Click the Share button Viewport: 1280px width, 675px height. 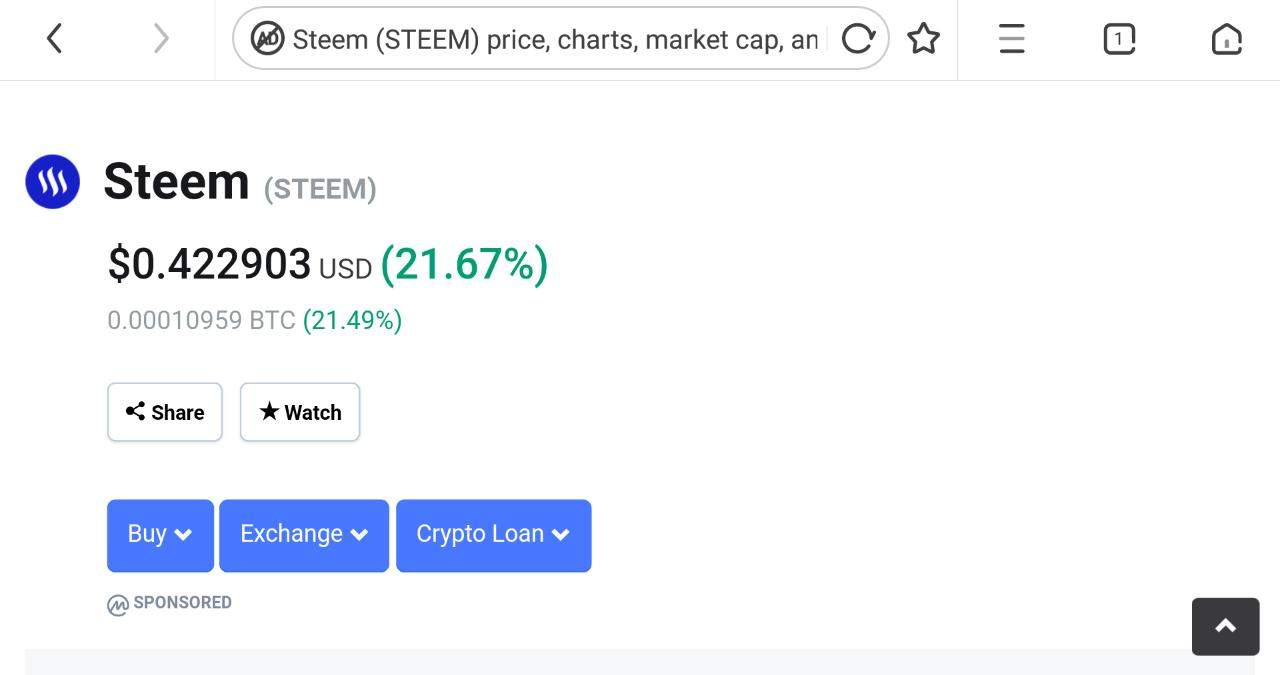tap(165, 412)
